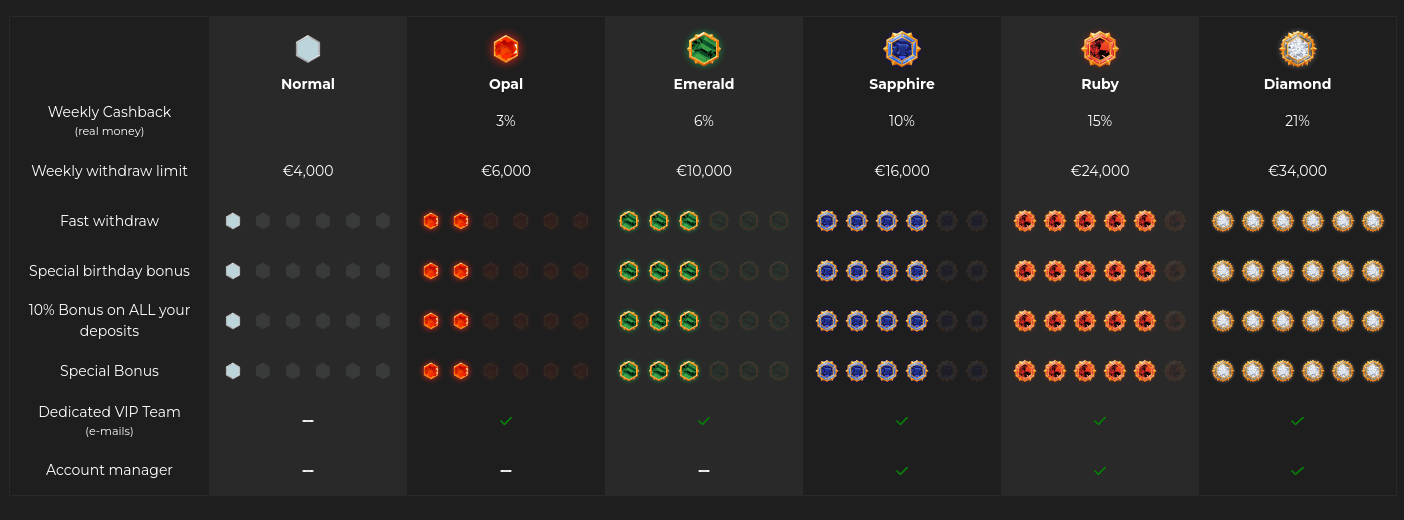This screenshot has width=1404, height=520.
Task: Click Opal's first Fast withdraw gem
Action: point(431,221)
